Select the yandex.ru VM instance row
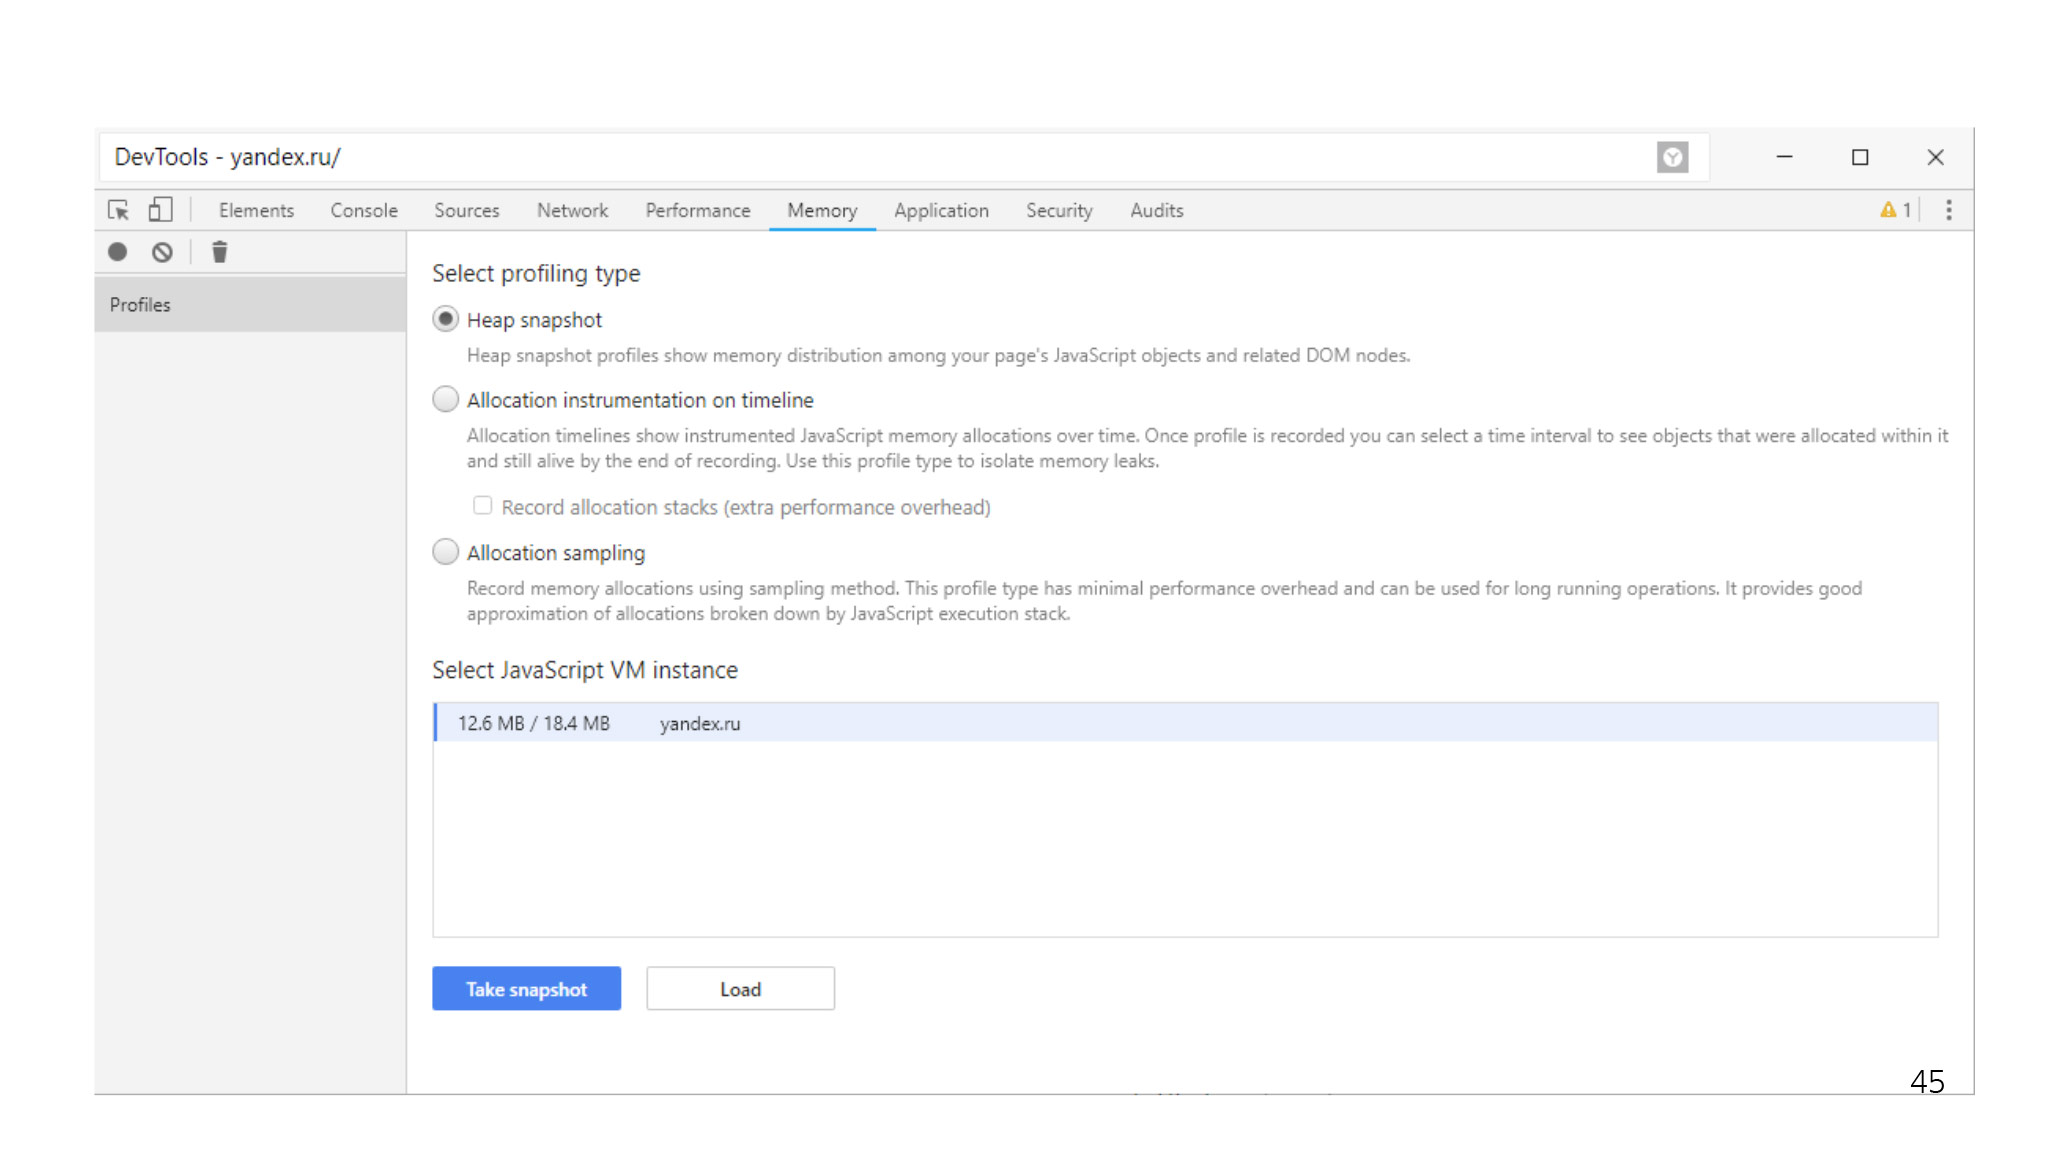The width and height of the screenshot is (2048, 1152). [1184, 723]
